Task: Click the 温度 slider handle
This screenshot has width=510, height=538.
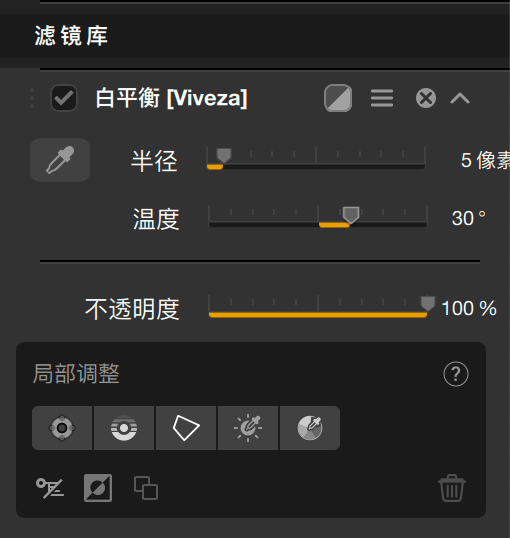Action: coord(351,215)
